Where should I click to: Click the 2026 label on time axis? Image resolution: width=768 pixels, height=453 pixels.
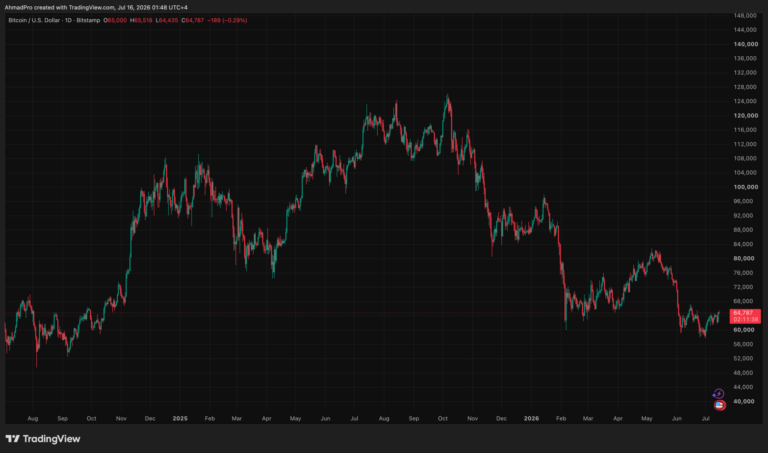coord(531,419)
